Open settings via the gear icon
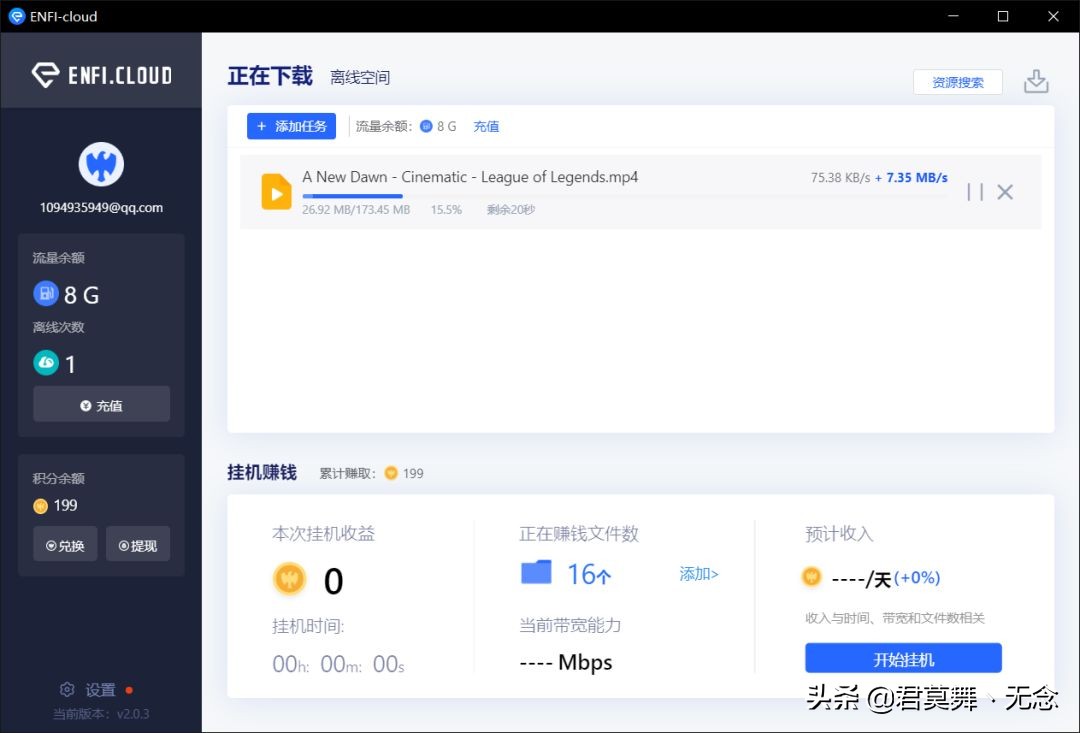The image size is (1080, 733). [x=67, y=688]
